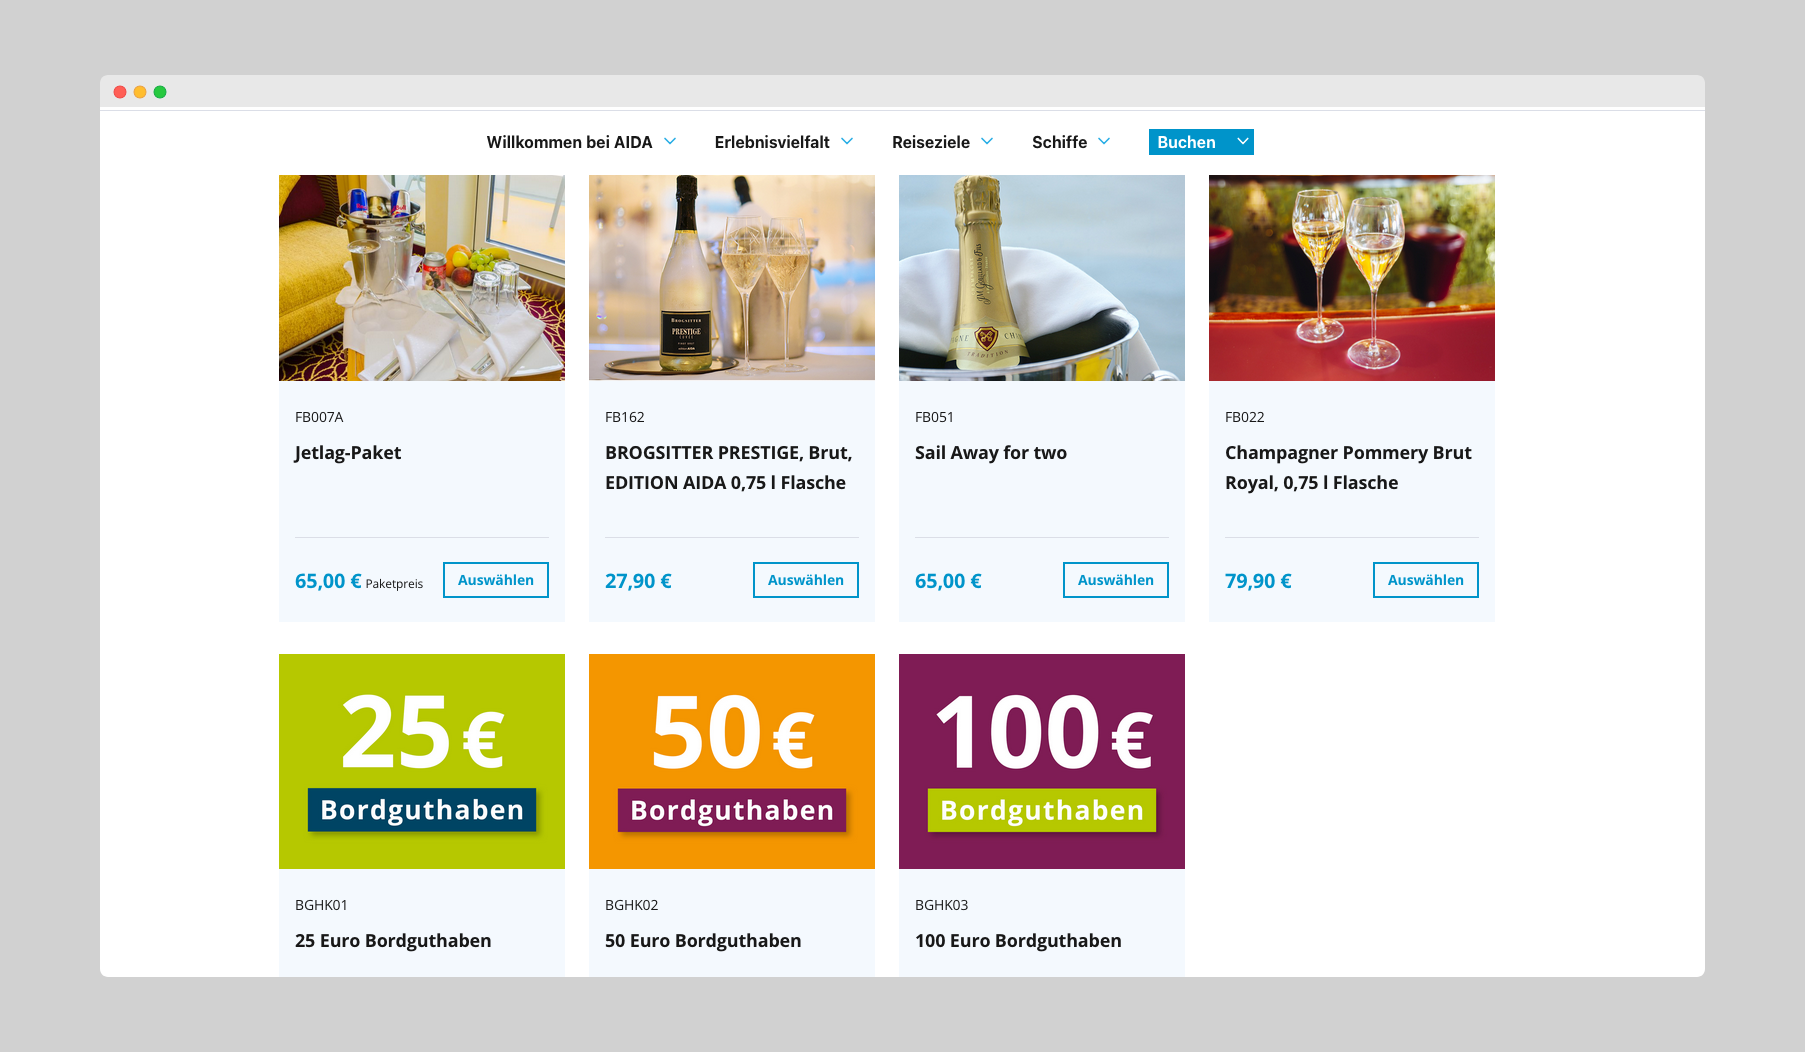
Task: Open the Reiseziele menu item
Action: pyautogui.click(x=931, y=142)
